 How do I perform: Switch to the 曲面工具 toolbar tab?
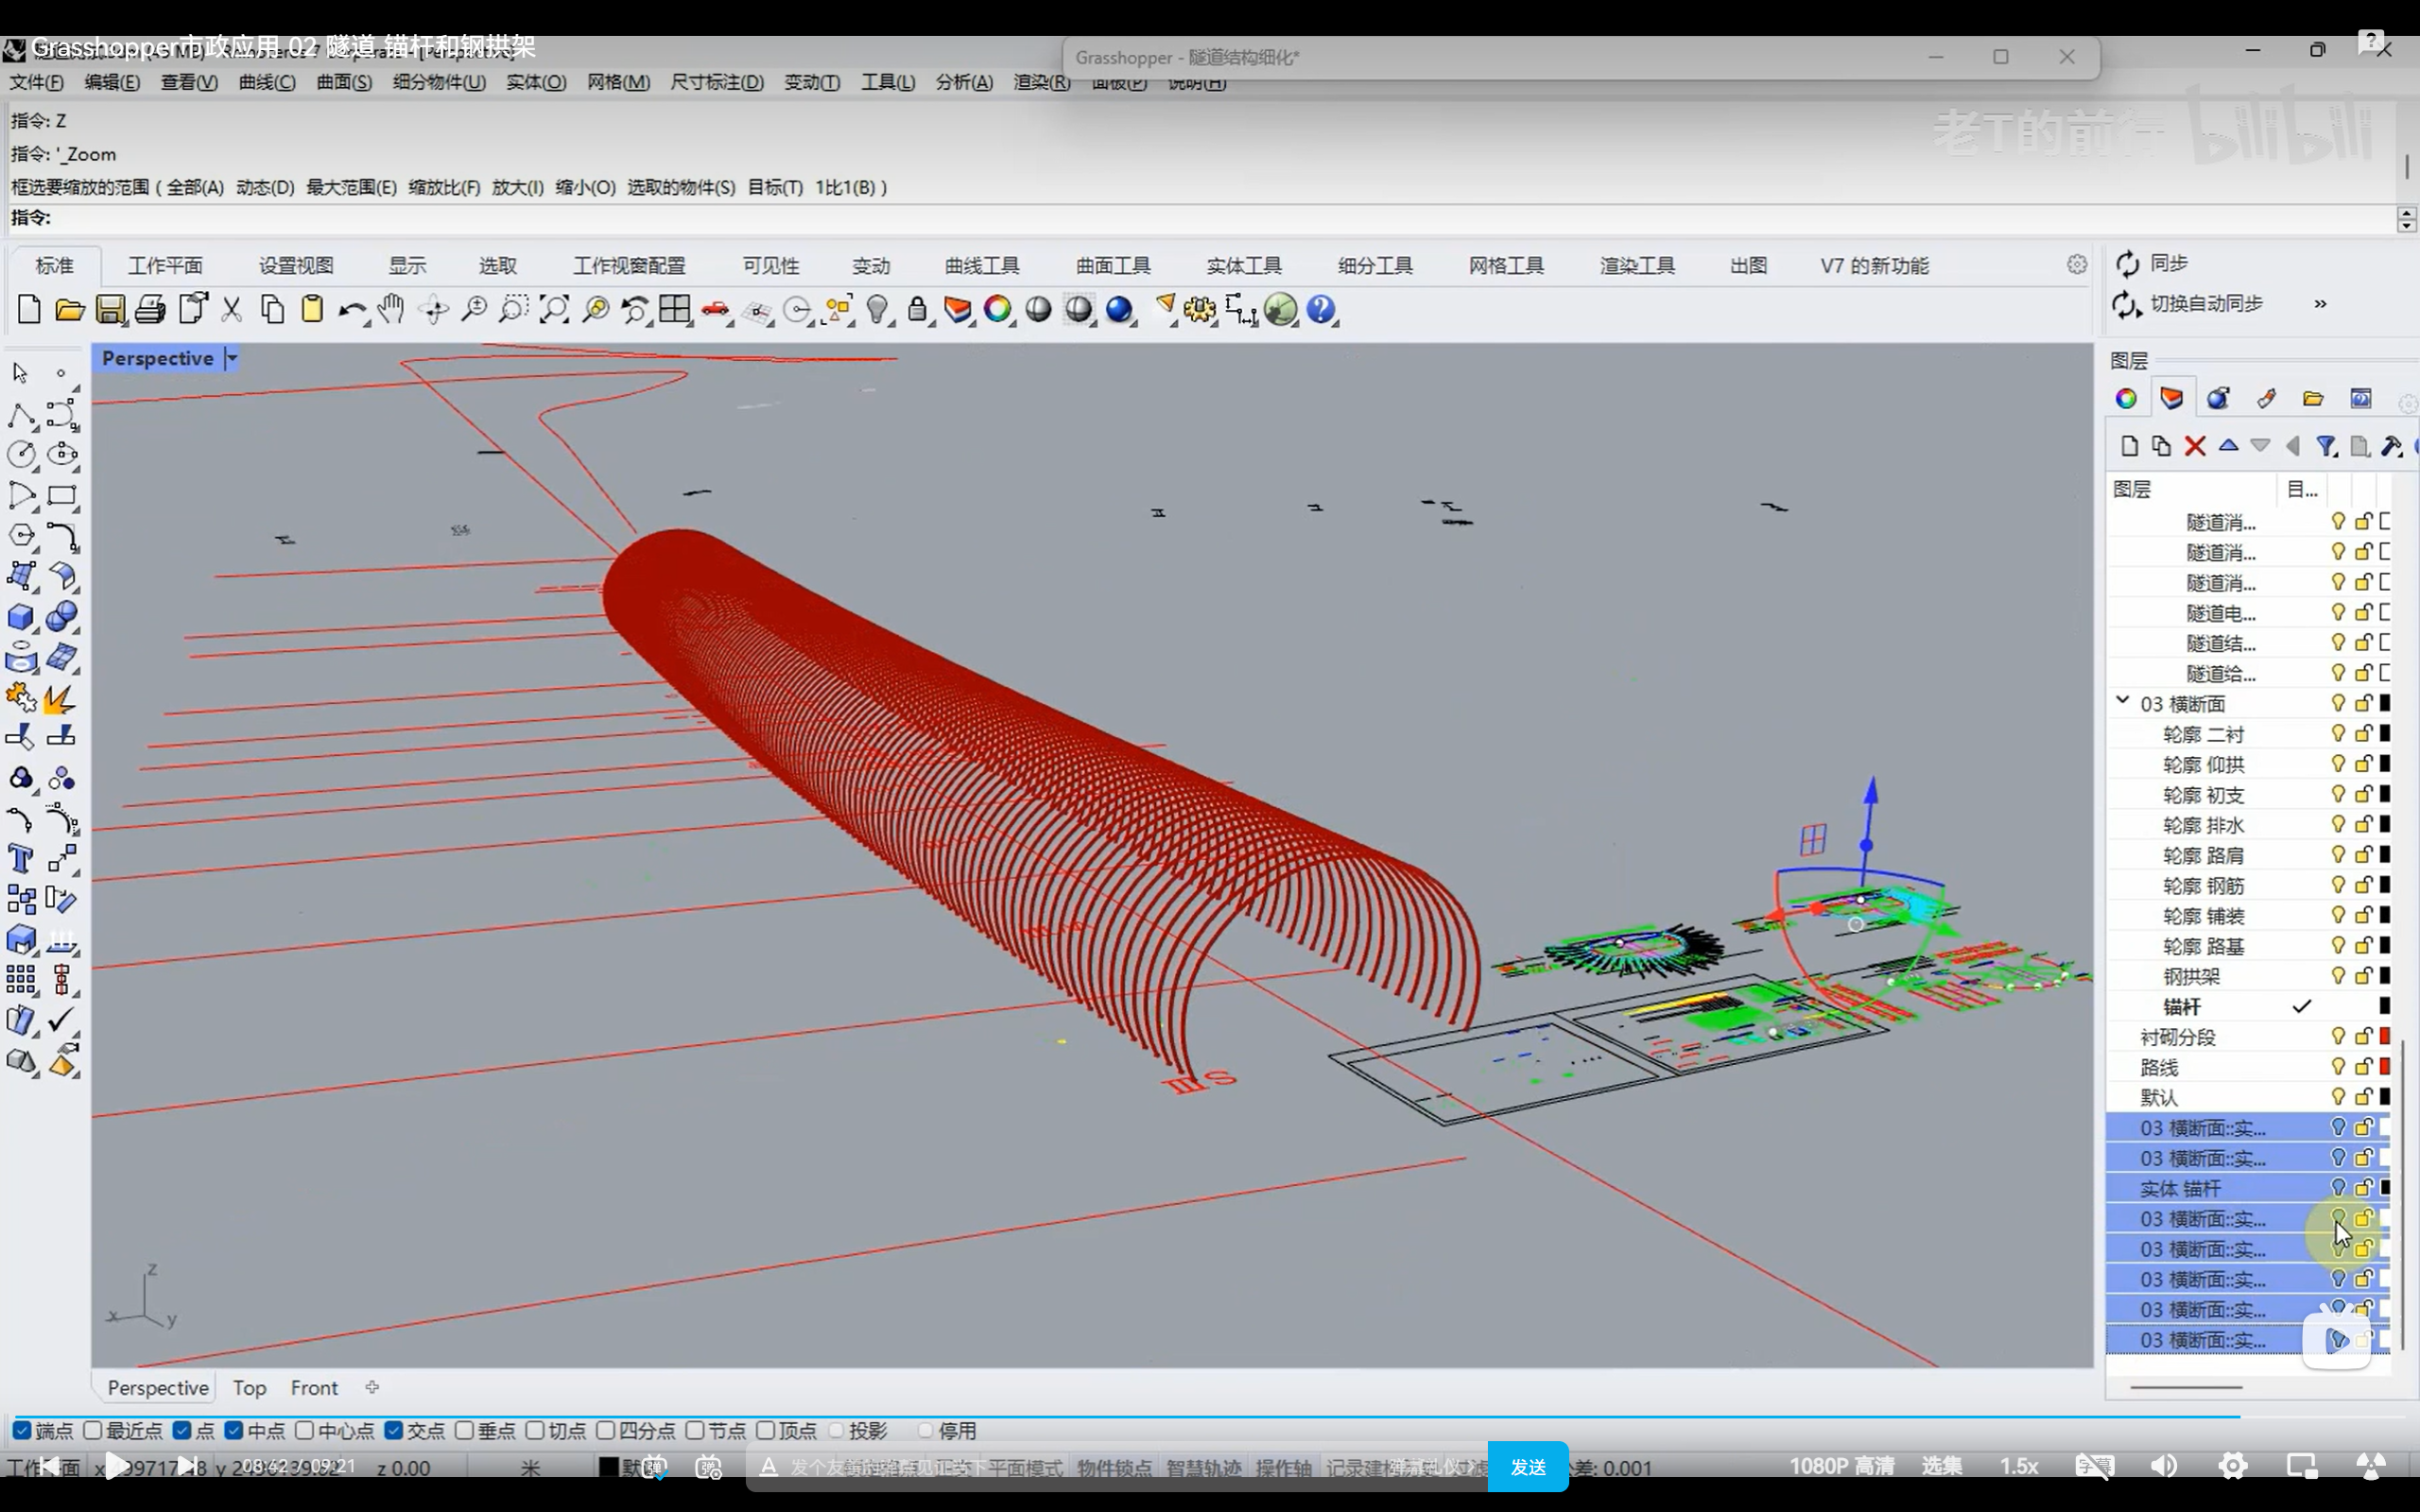(x=1112, y=266)
